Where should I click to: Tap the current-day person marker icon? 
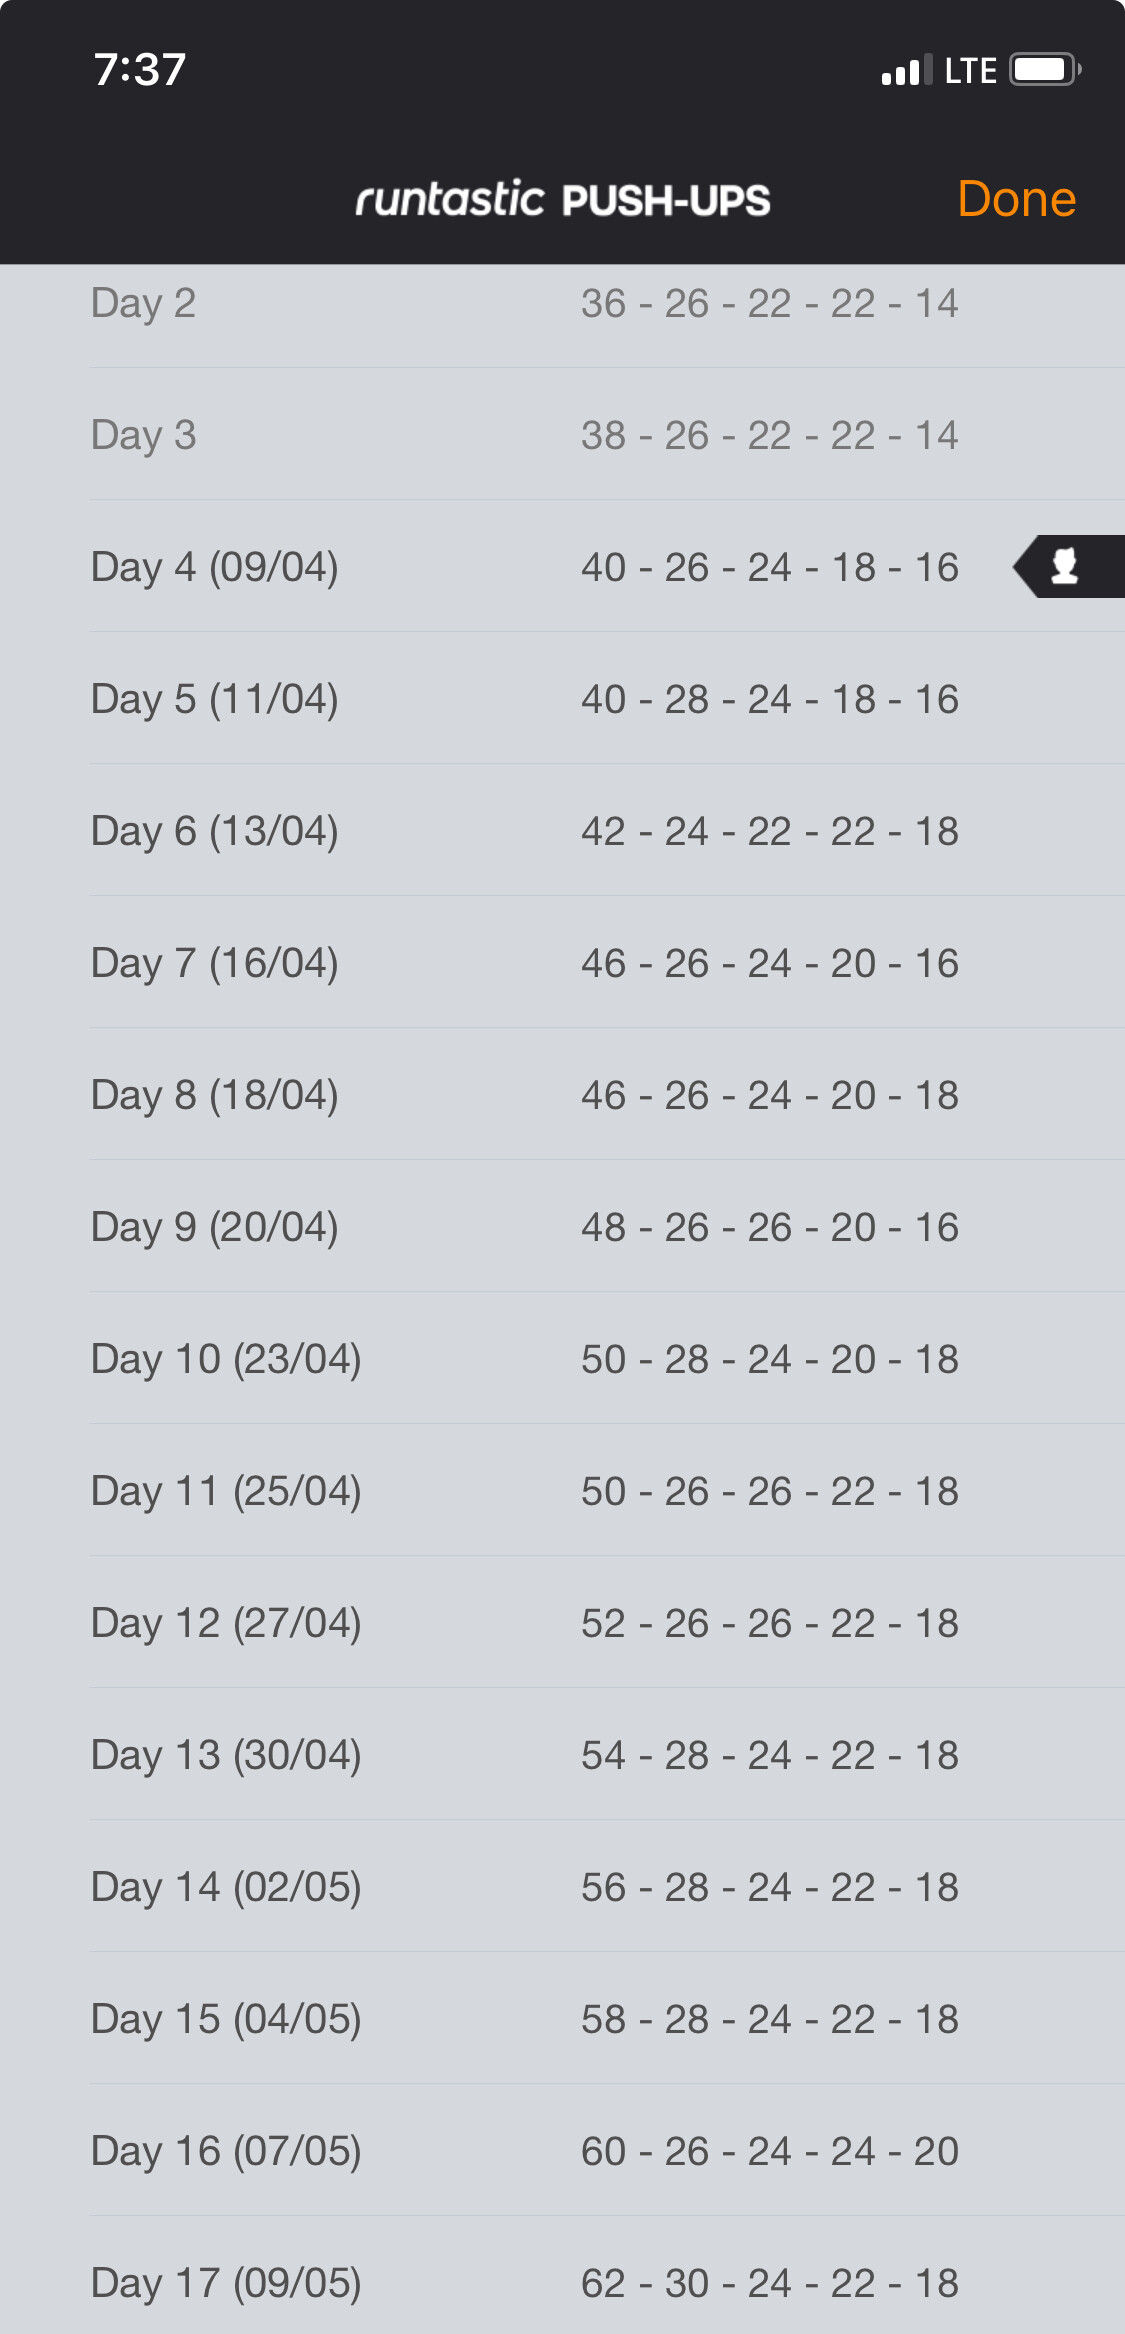pyautogui.click(x=1068, y=567)
